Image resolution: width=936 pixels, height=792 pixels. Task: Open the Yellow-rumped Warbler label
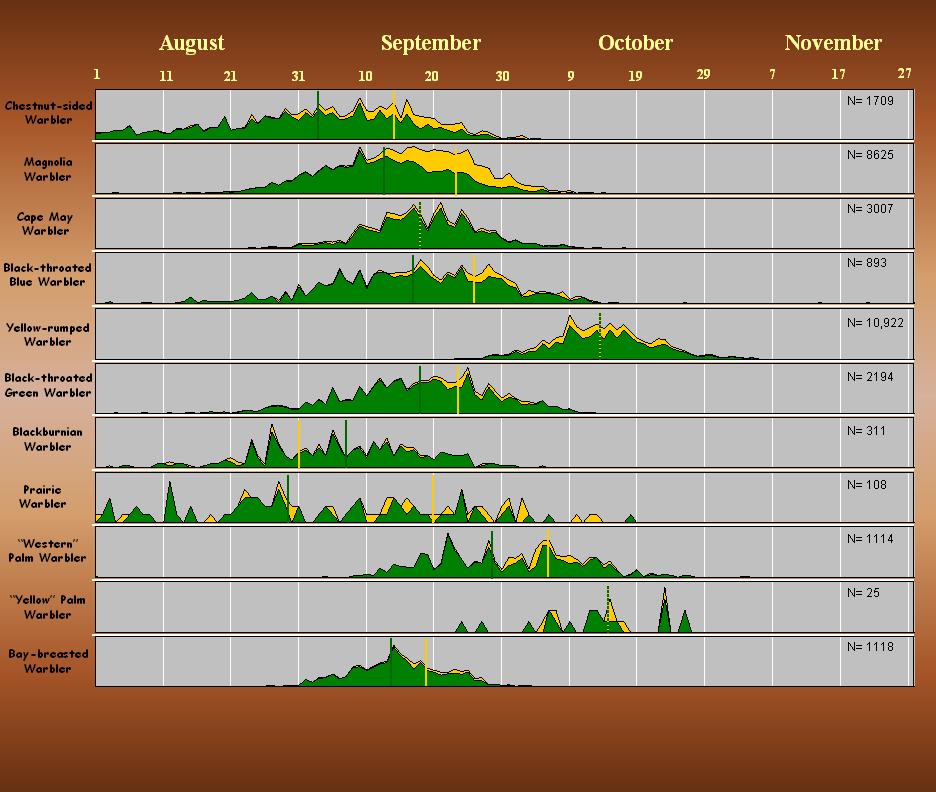tap(47, 334)
